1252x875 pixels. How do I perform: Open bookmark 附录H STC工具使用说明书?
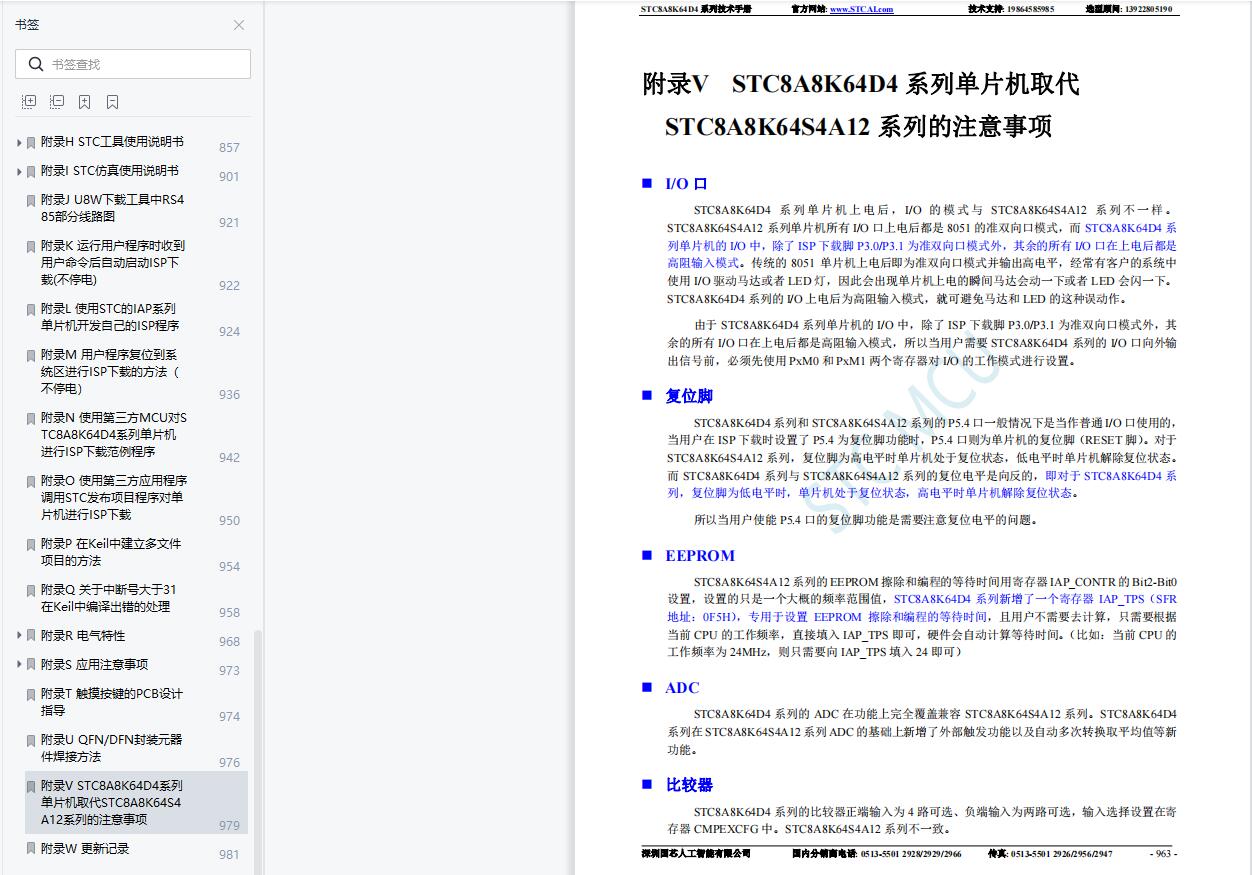112,142
